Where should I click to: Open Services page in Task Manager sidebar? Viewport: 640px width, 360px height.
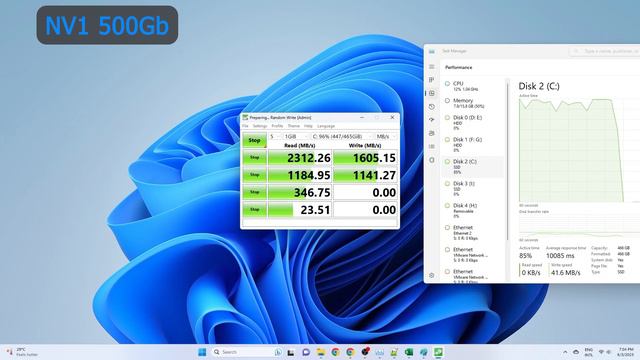coord(432,160)
